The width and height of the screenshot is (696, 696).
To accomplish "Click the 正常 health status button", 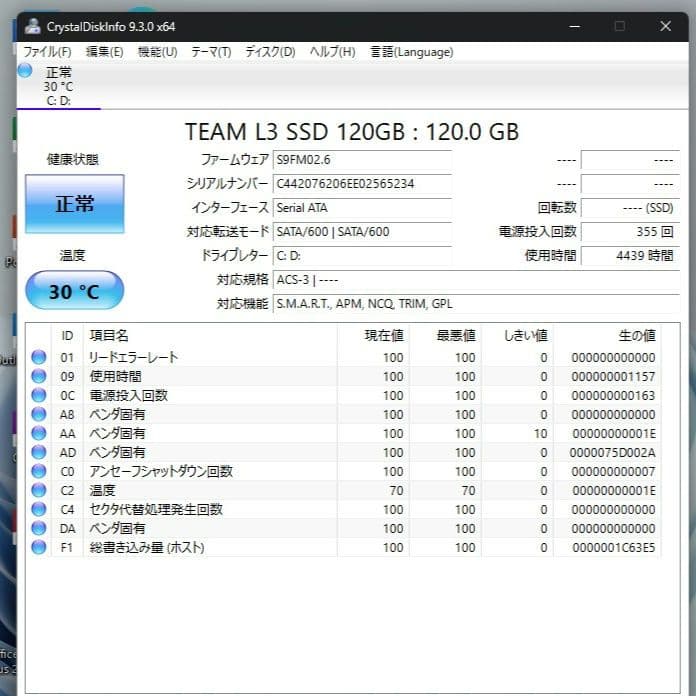I will 75,204.
